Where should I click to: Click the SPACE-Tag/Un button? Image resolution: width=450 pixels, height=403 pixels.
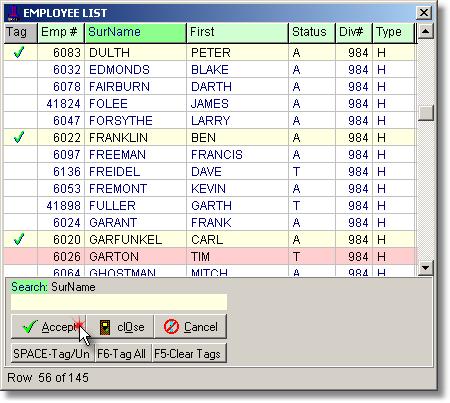pos(52,353)
